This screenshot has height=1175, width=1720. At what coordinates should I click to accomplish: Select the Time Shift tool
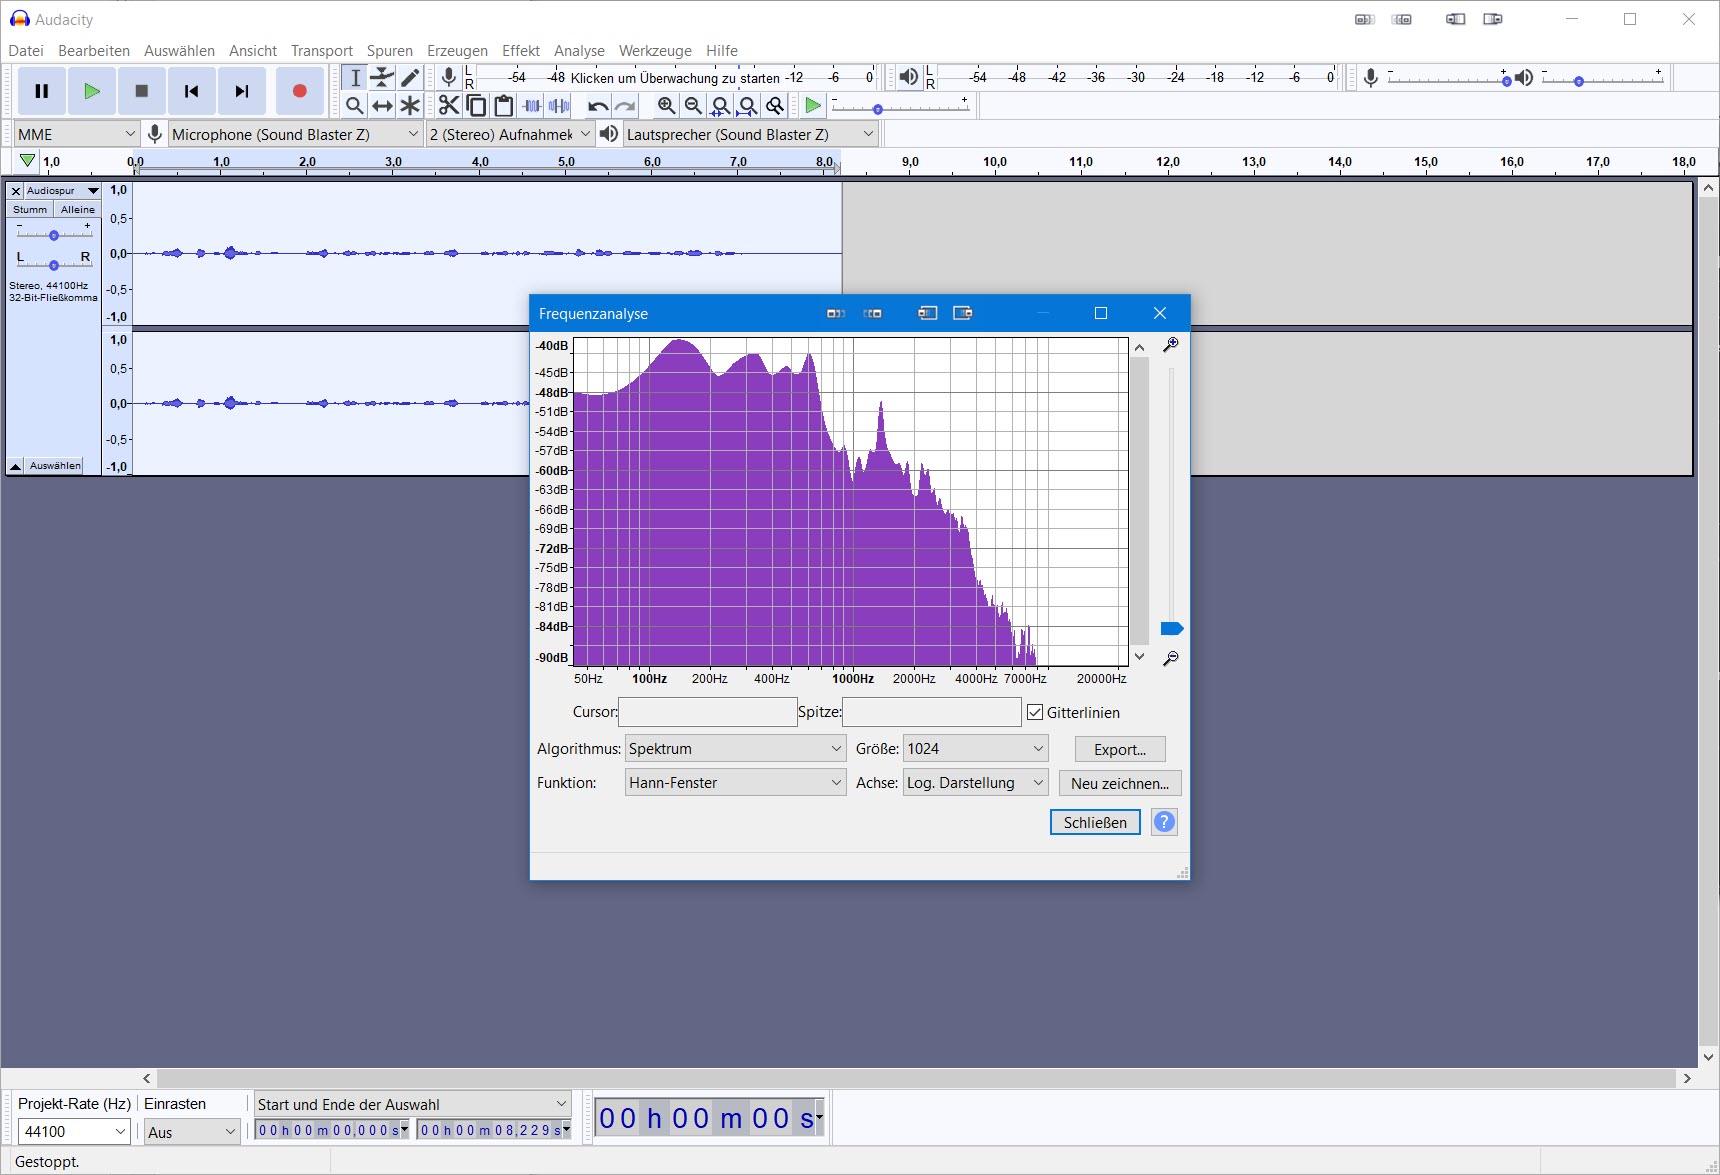382,105
